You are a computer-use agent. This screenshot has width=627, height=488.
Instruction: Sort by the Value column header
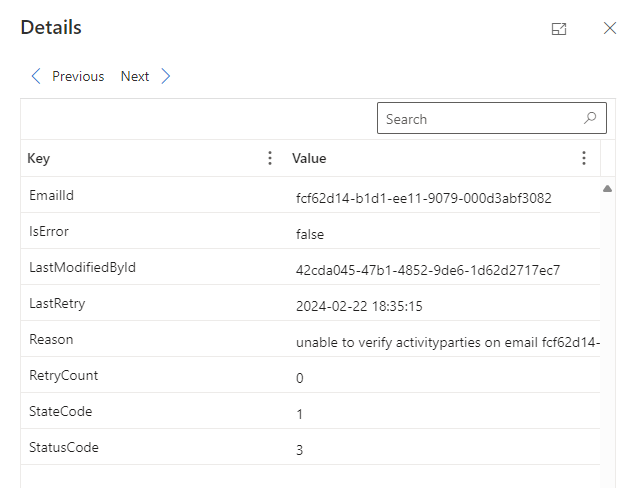pos(309,158)
